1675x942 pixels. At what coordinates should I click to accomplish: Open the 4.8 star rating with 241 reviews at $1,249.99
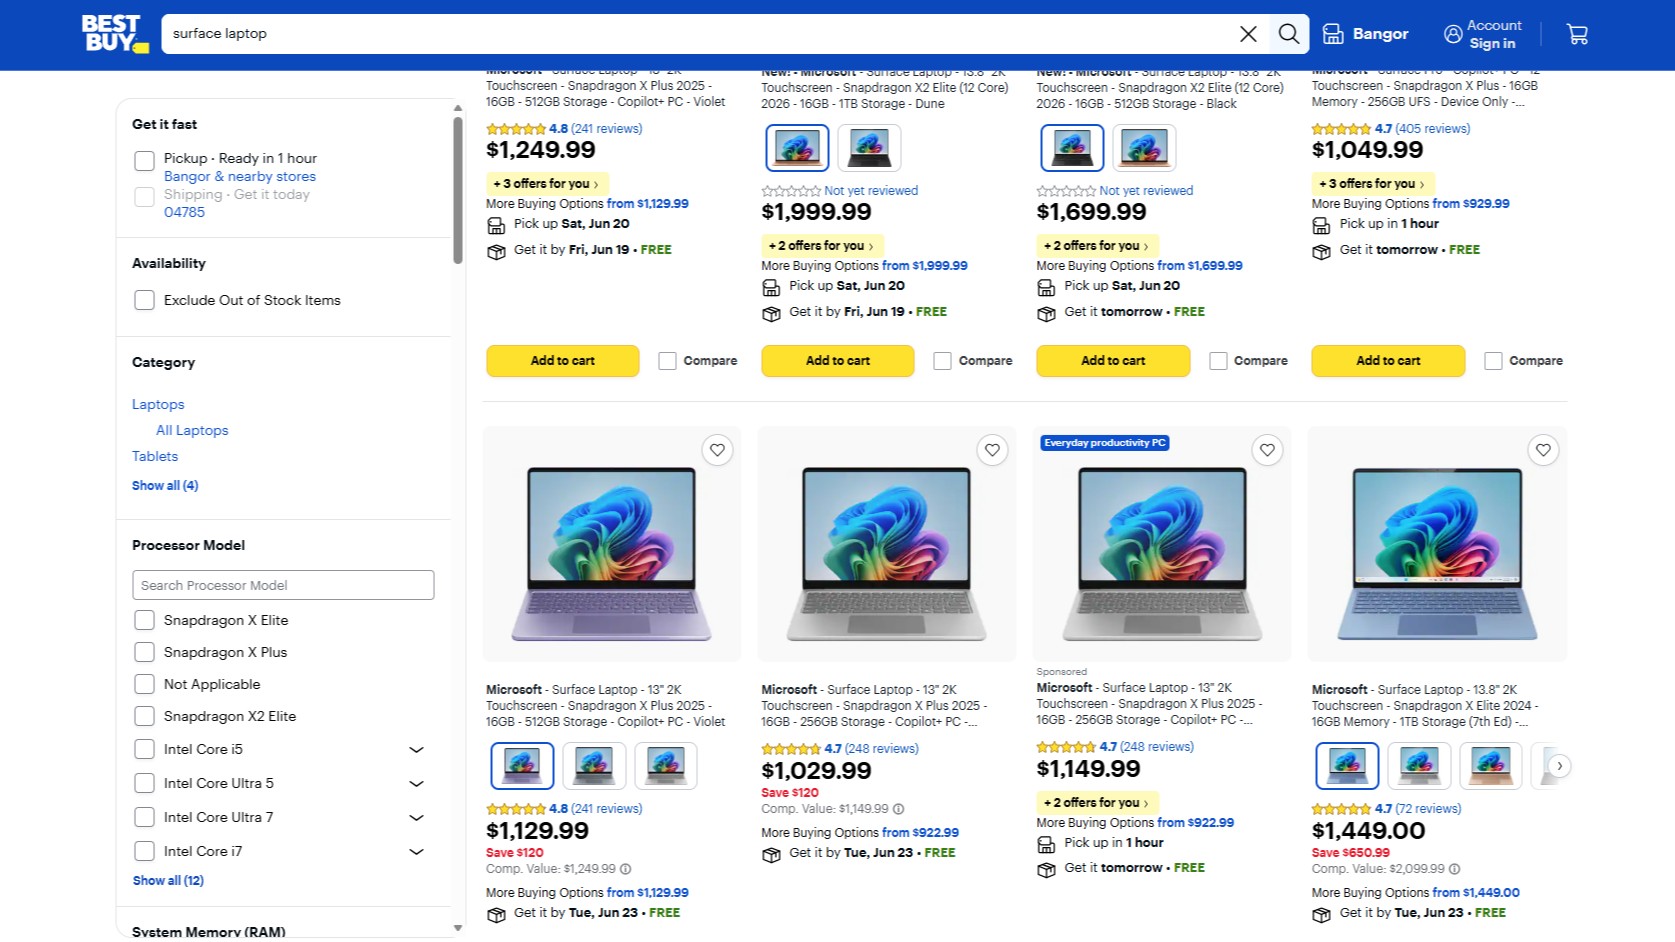coord(564,129)
